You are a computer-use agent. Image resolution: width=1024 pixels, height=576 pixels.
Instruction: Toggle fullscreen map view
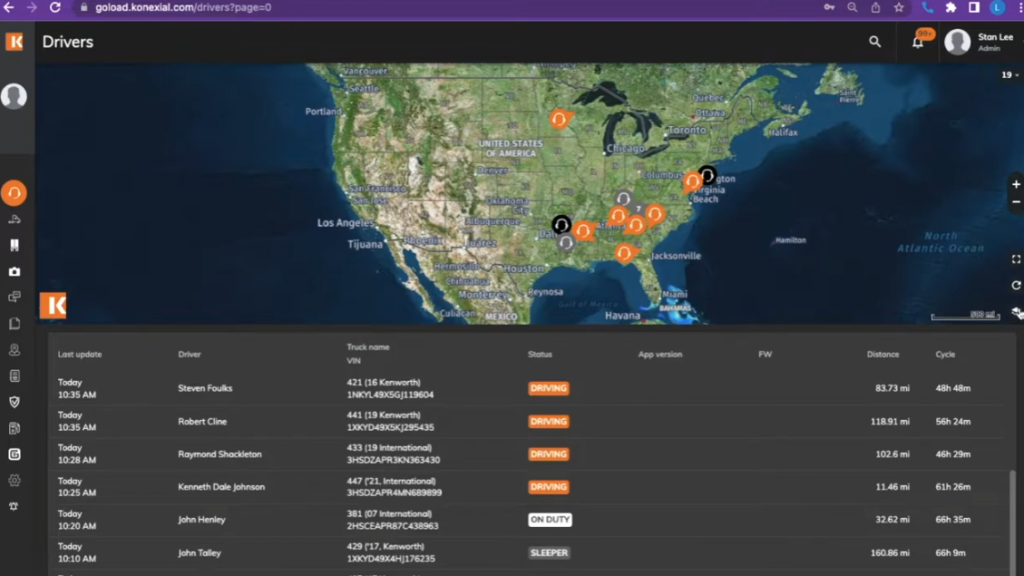1016,260
